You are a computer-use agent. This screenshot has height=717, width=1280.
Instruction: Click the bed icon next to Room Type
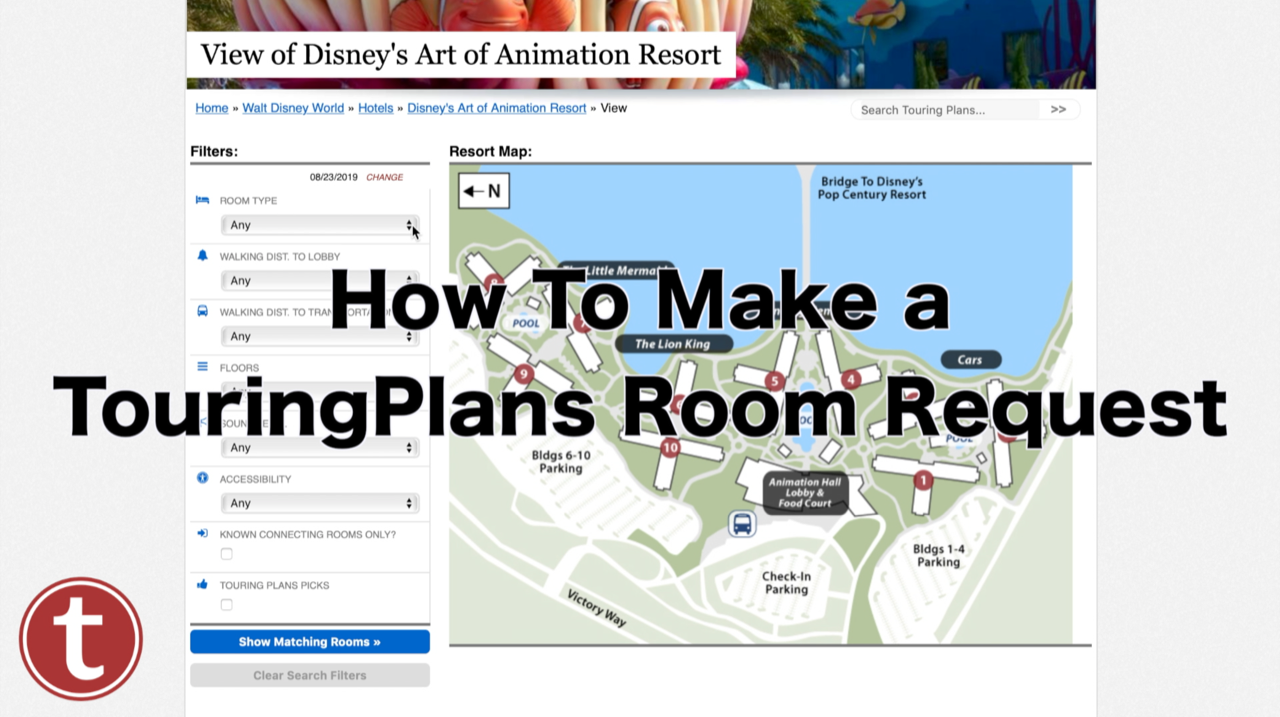tap(202, 200)
